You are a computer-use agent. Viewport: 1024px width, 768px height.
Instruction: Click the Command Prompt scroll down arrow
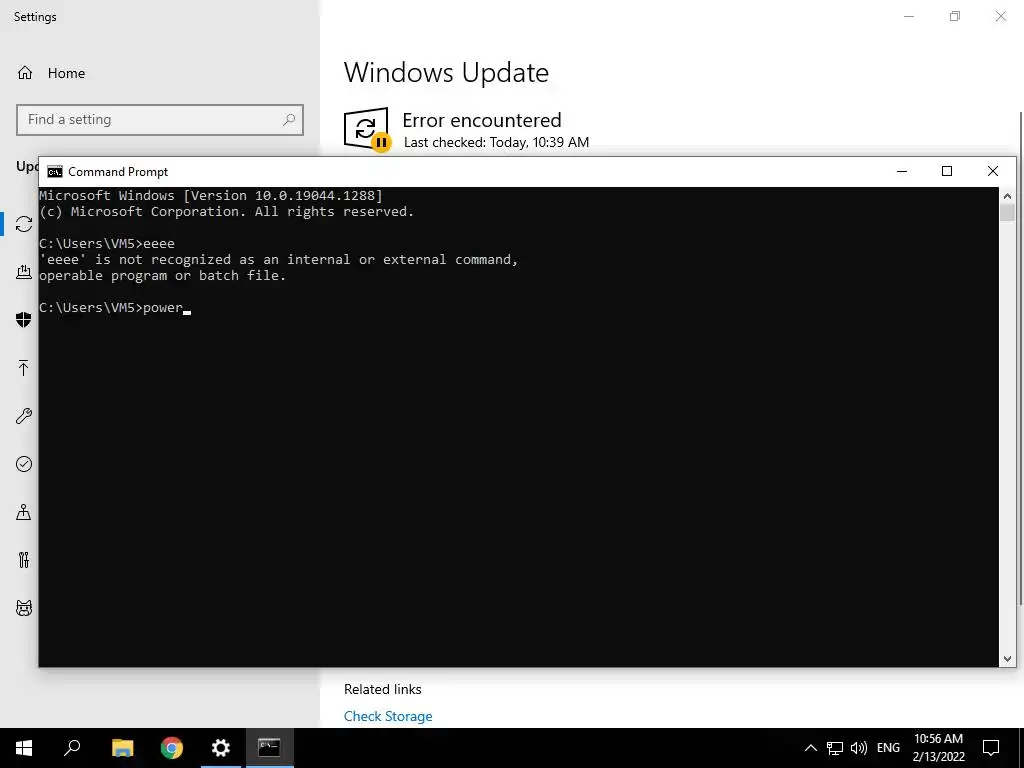[x=1007, y=659]
